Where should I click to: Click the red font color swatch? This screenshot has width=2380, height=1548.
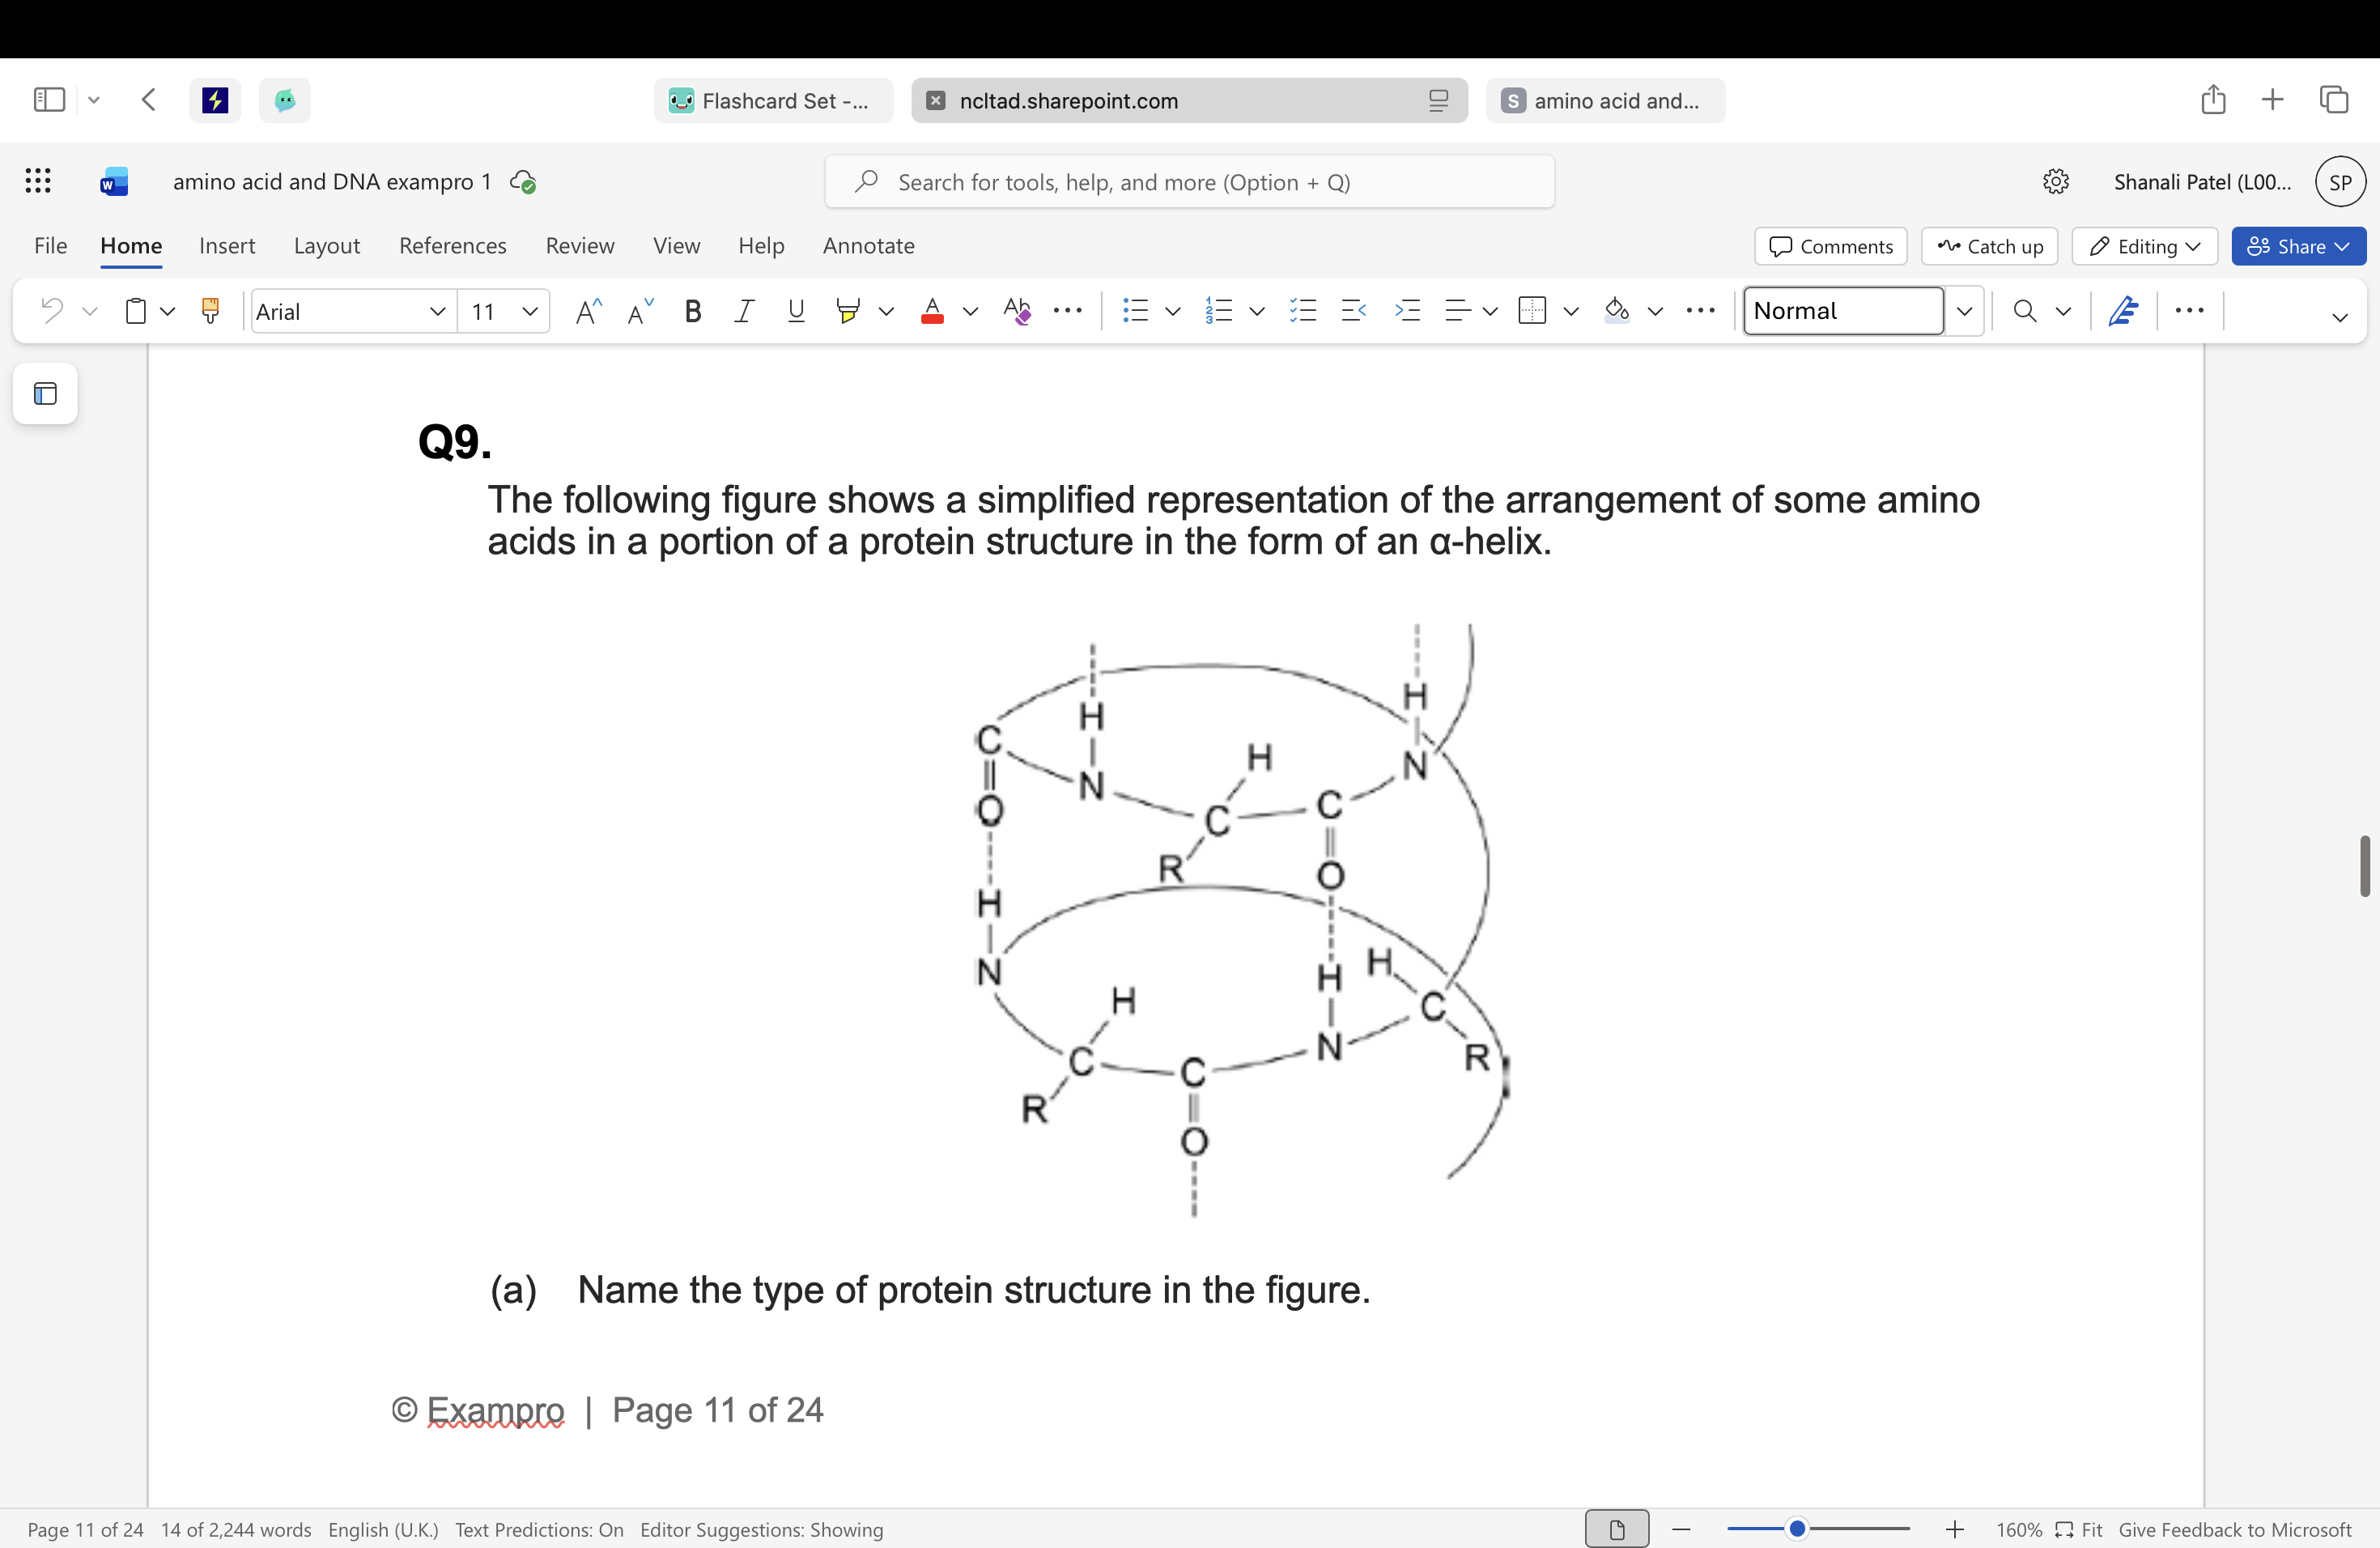(x=932, y=311)
